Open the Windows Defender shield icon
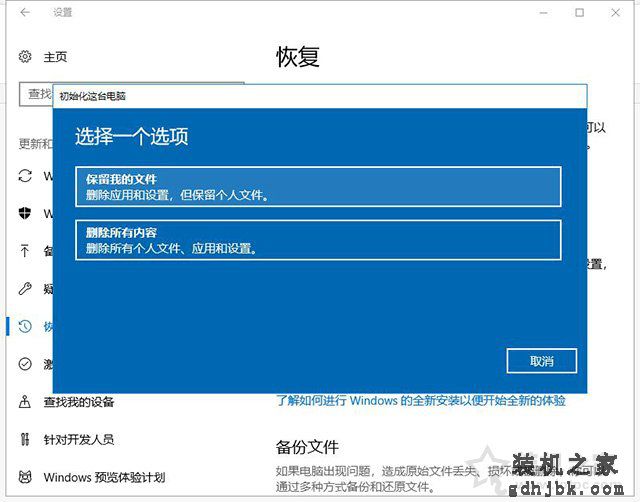This screenshot has width=640, height=502. [x=25, y=213]
